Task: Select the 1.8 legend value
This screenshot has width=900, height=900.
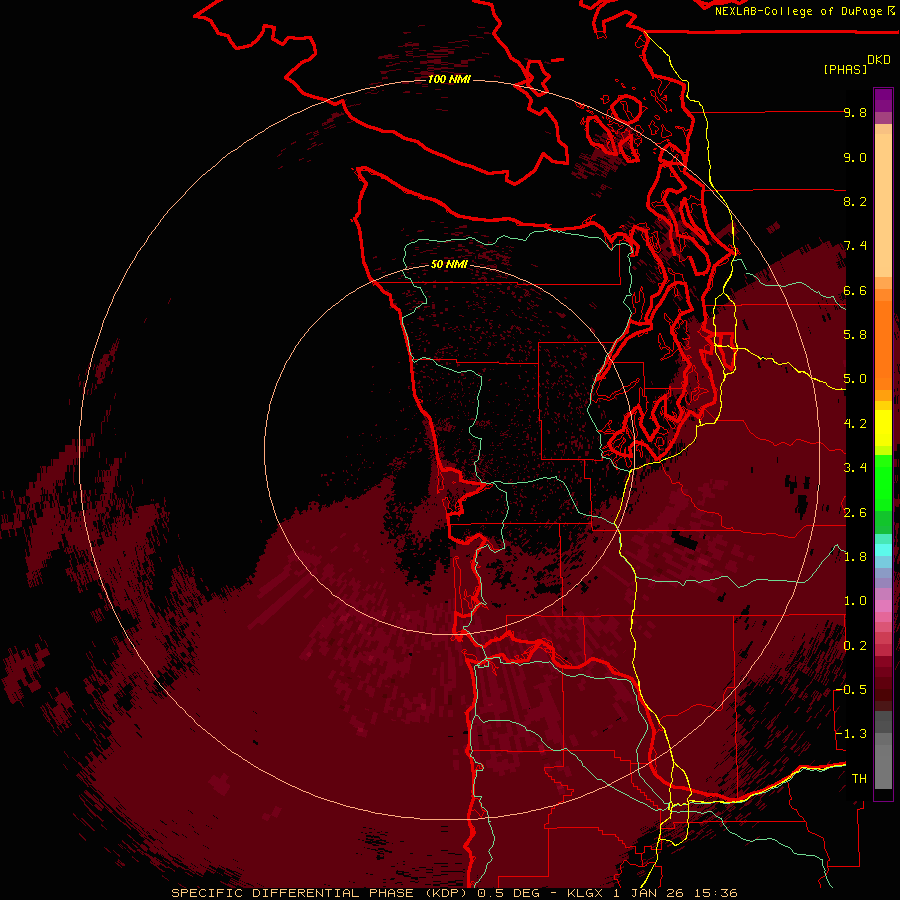Action: (855, 557)
